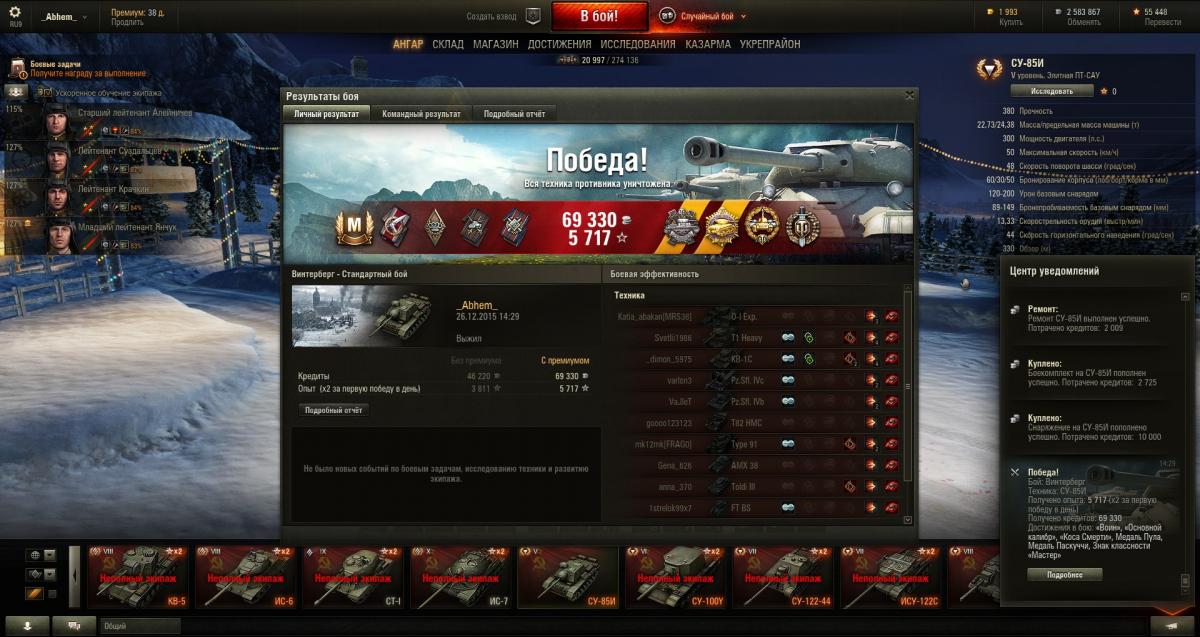Open the ИССЛЕДОВАНИЯ menu item
The width and height of the screenshot is (1200, 637).
click(637, 44)
